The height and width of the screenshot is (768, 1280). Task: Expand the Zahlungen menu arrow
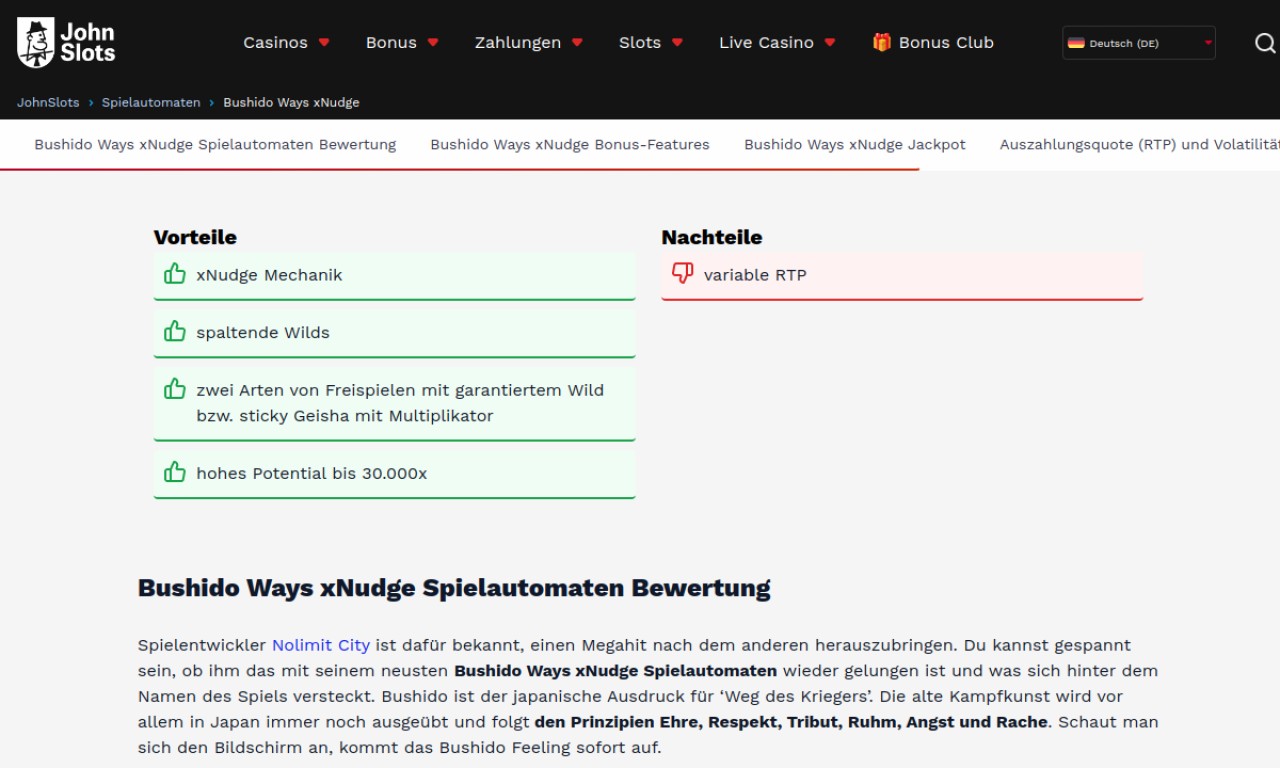pos(577,43)
